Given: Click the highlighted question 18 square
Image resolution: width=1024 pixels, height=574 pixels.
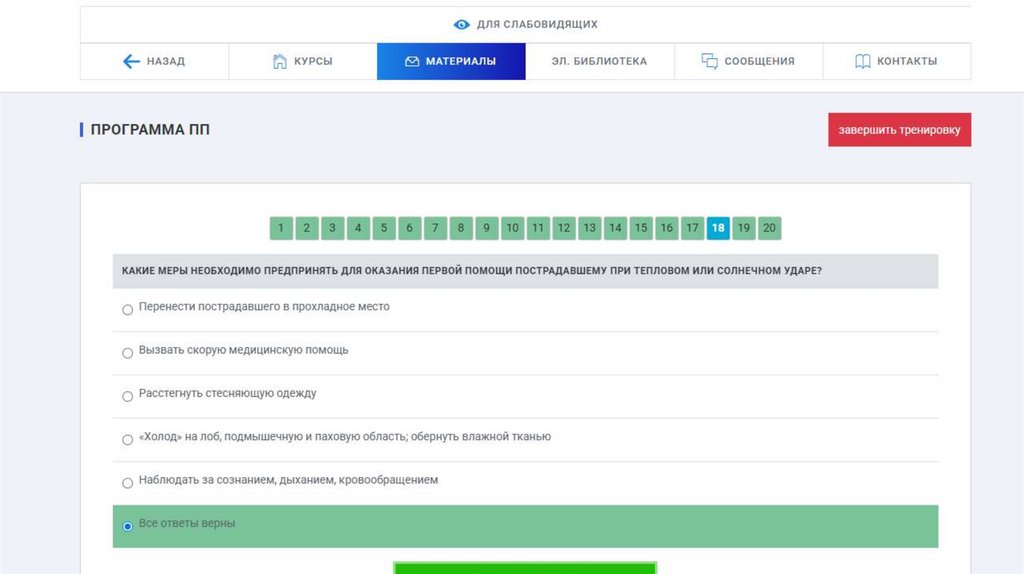Looking at the screenshot, I should point(718,228).
